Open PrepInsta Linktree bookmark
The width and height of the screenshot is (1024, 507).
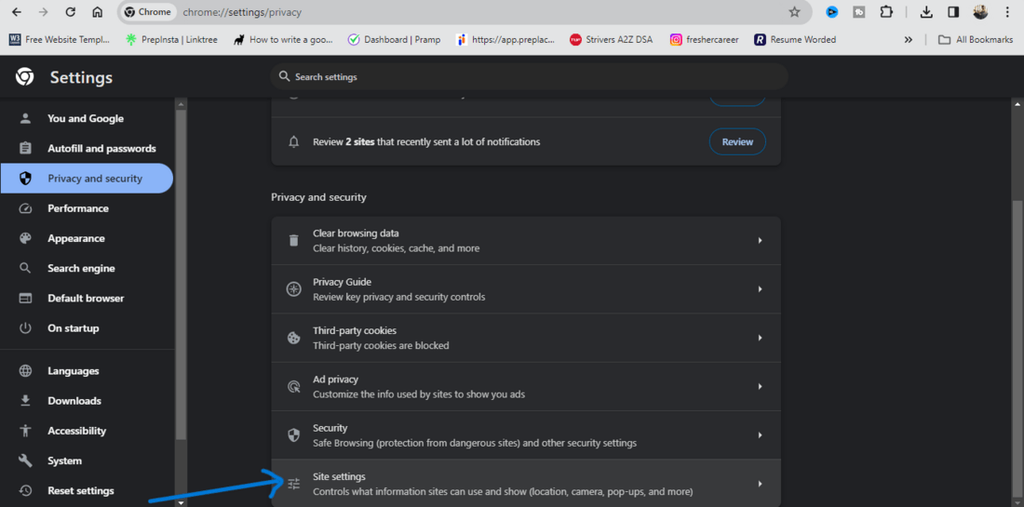point(172,40)
